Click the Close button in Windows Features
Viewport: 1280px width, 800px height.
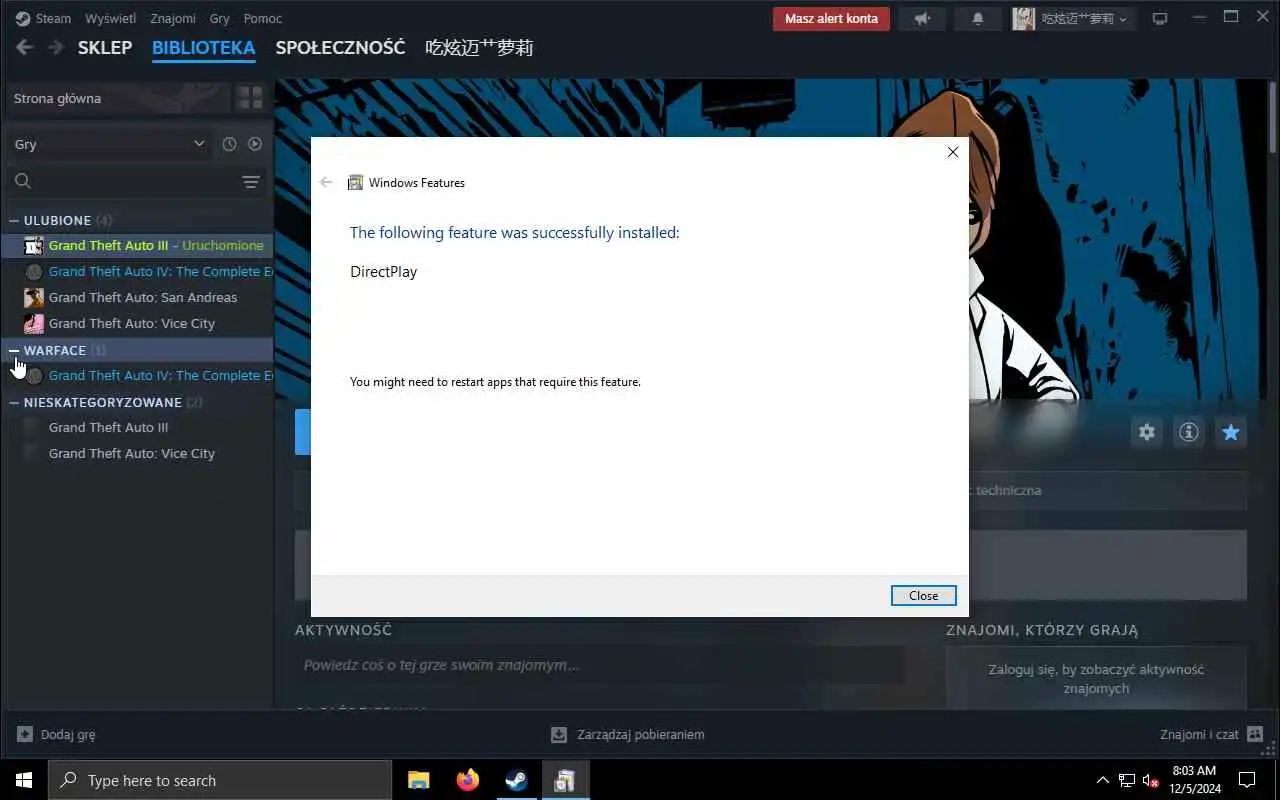click(923, 595)
